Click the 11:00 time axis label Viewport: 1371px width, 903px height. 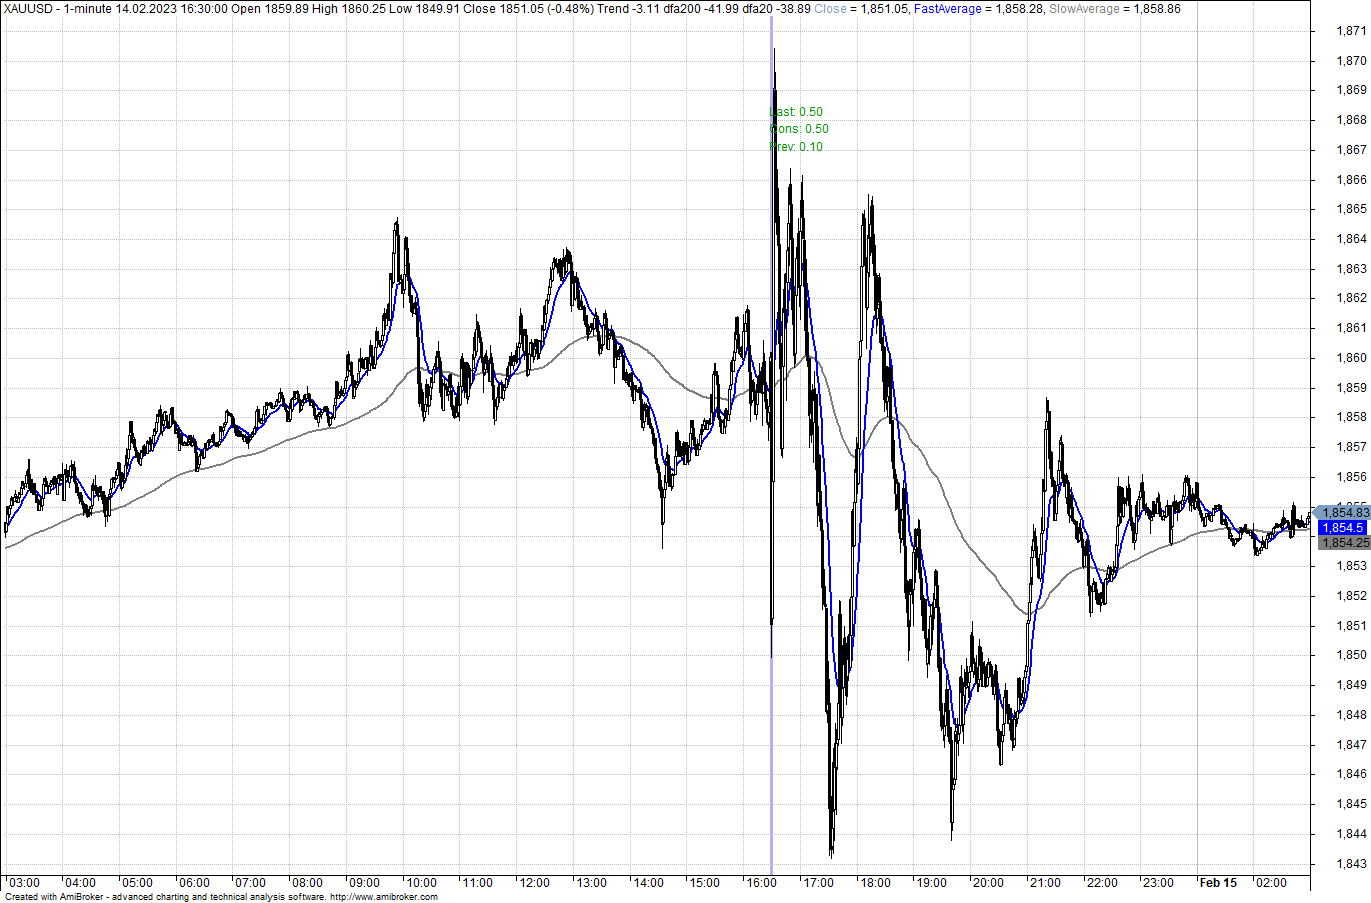478,883
